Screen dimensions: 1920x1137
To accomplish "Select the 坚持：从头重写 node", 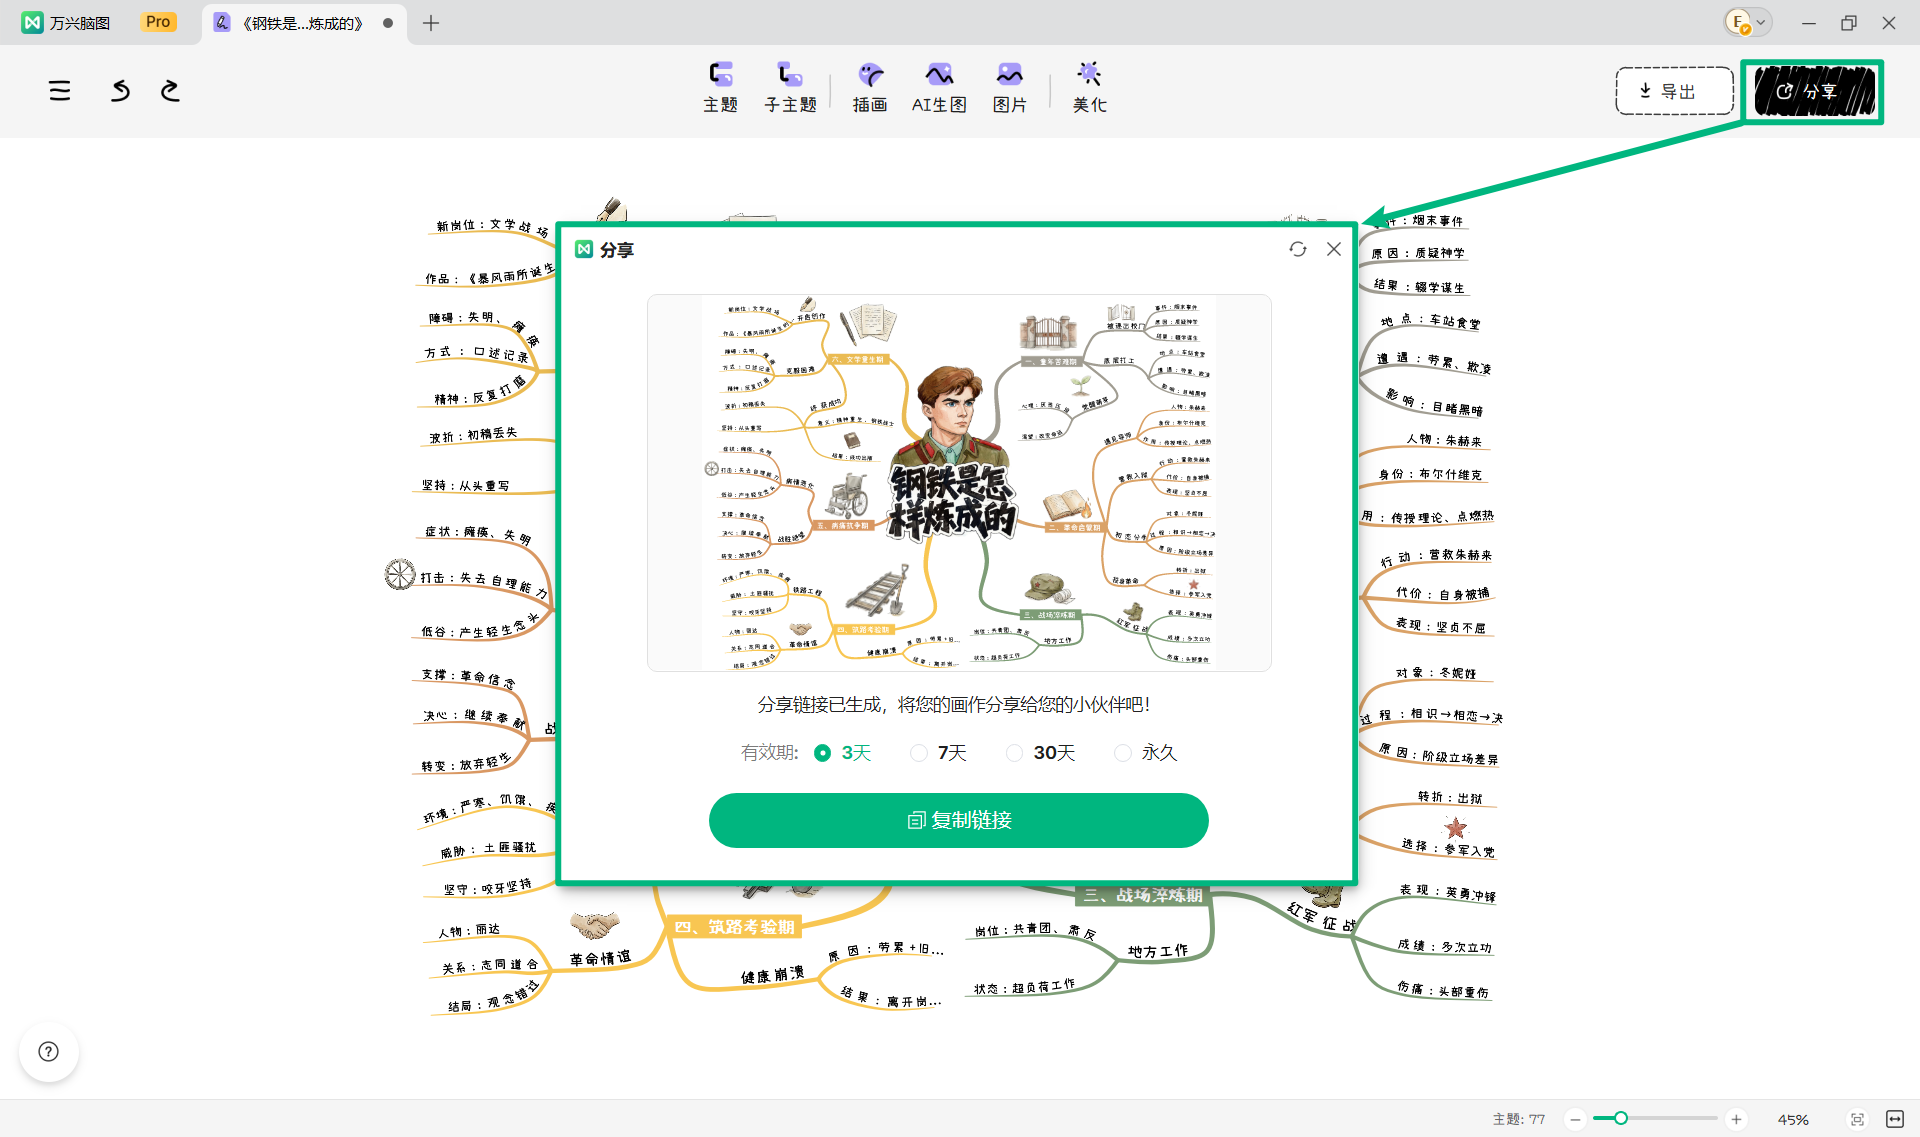I will point(465,485).
